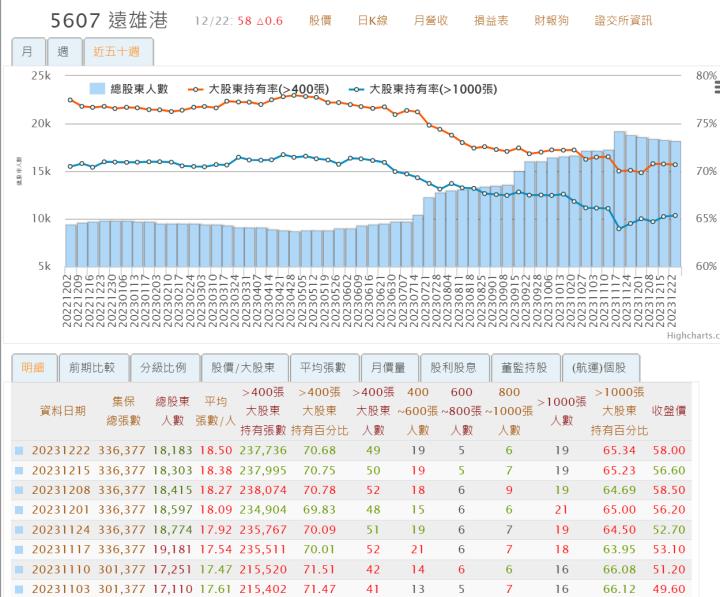Click the blue marker beside row 20231103
This screenshot has height=597, width=720.
click(19, 589)
